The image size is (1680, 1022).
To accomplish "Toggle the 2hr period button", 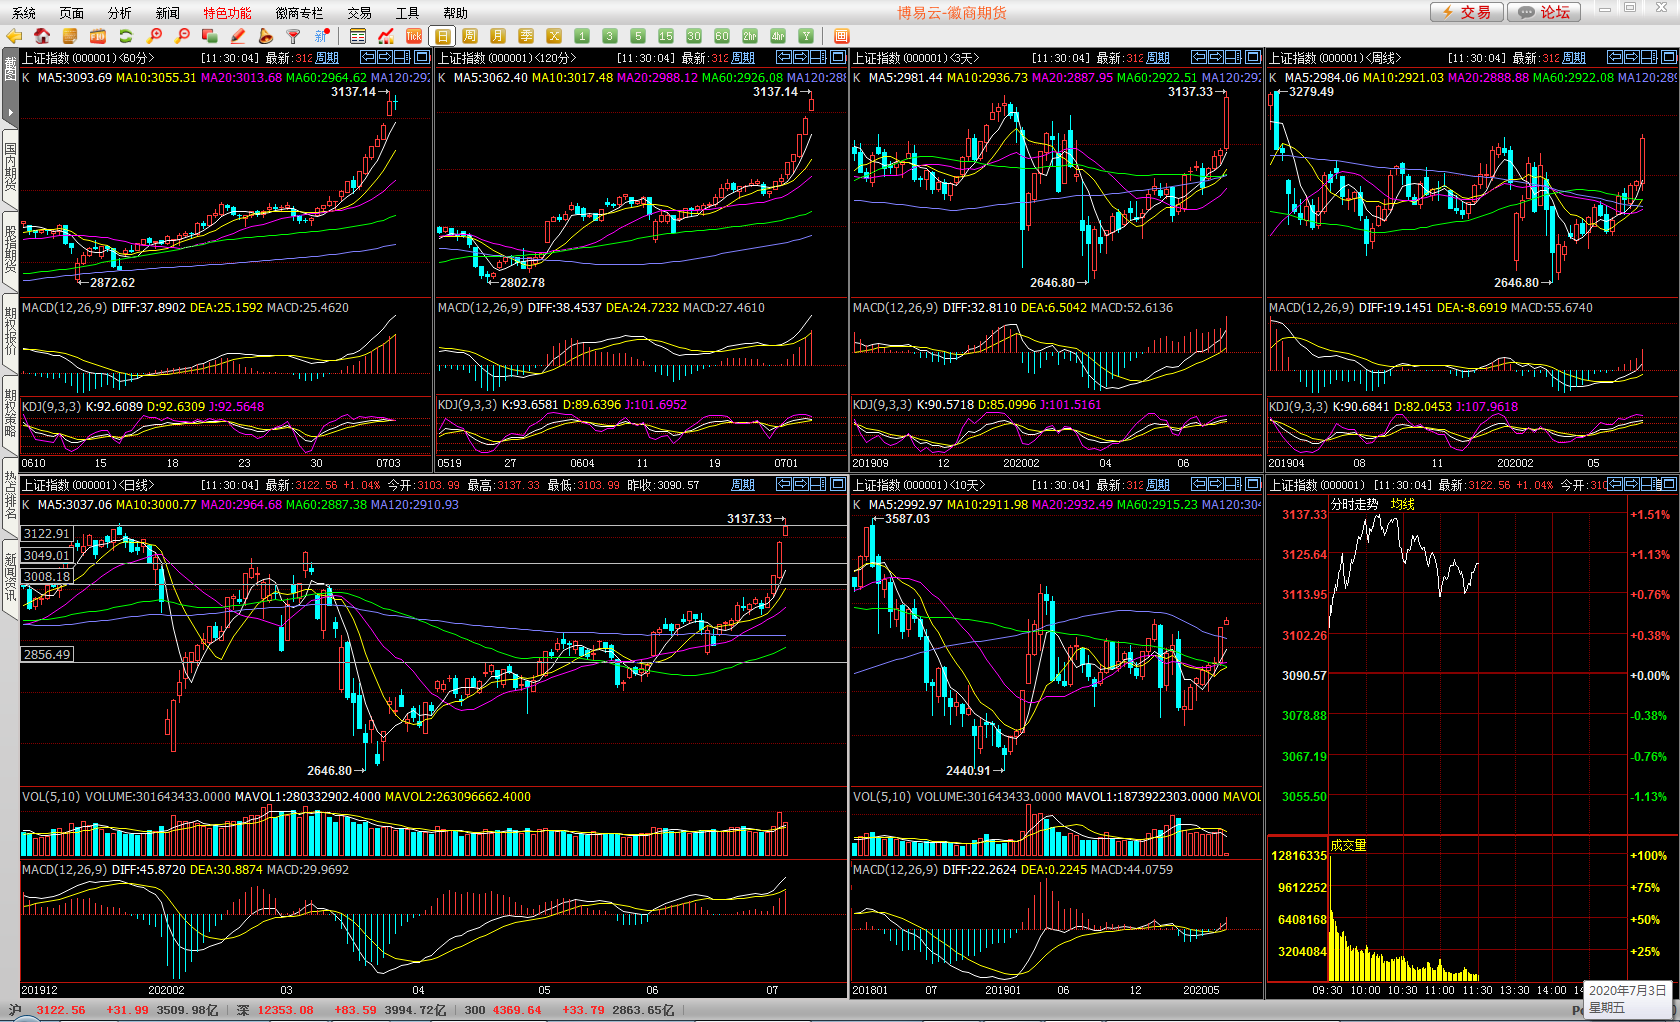I will [750, 36].
